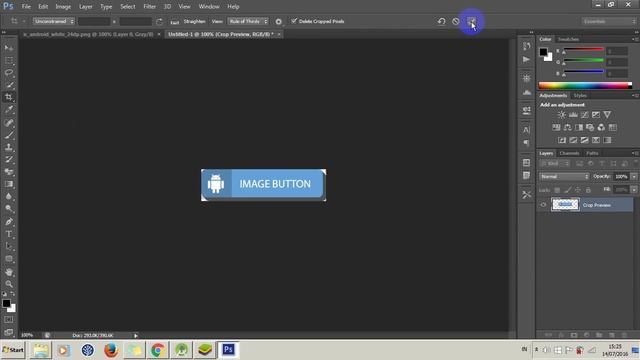Open crop options gear settings
The width and height of the screenshot is (640, 360).
pyautogui.click(x=278, y=22)
